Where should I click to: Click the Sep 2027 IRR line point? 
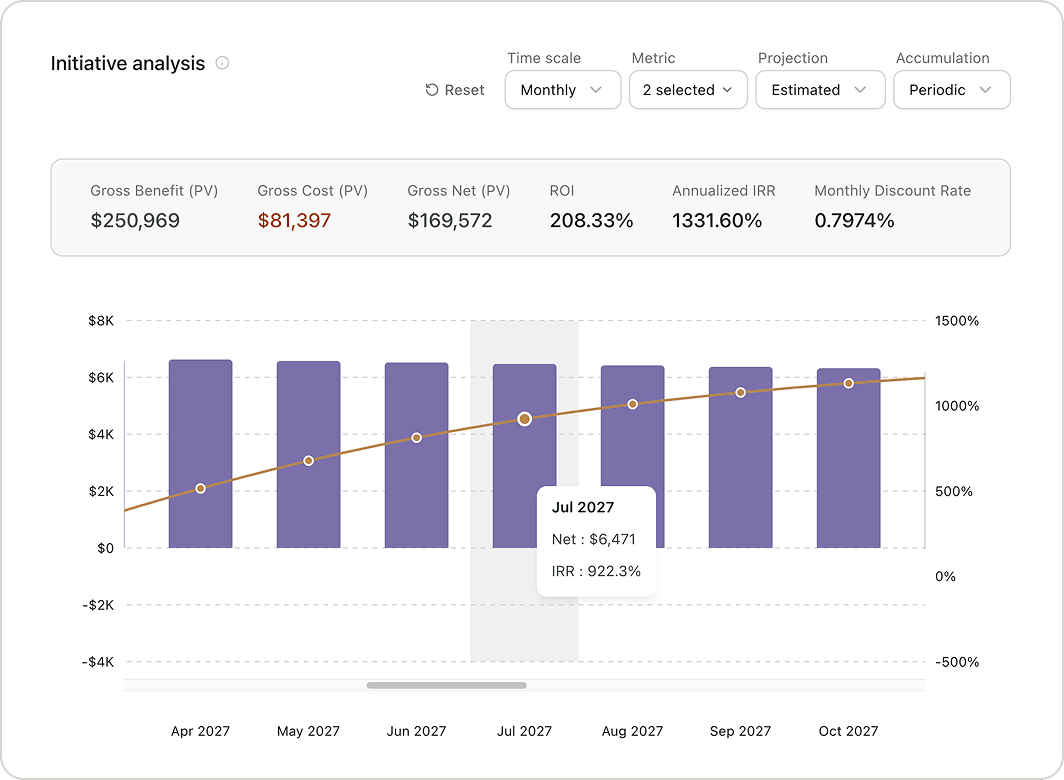(740, 392)
